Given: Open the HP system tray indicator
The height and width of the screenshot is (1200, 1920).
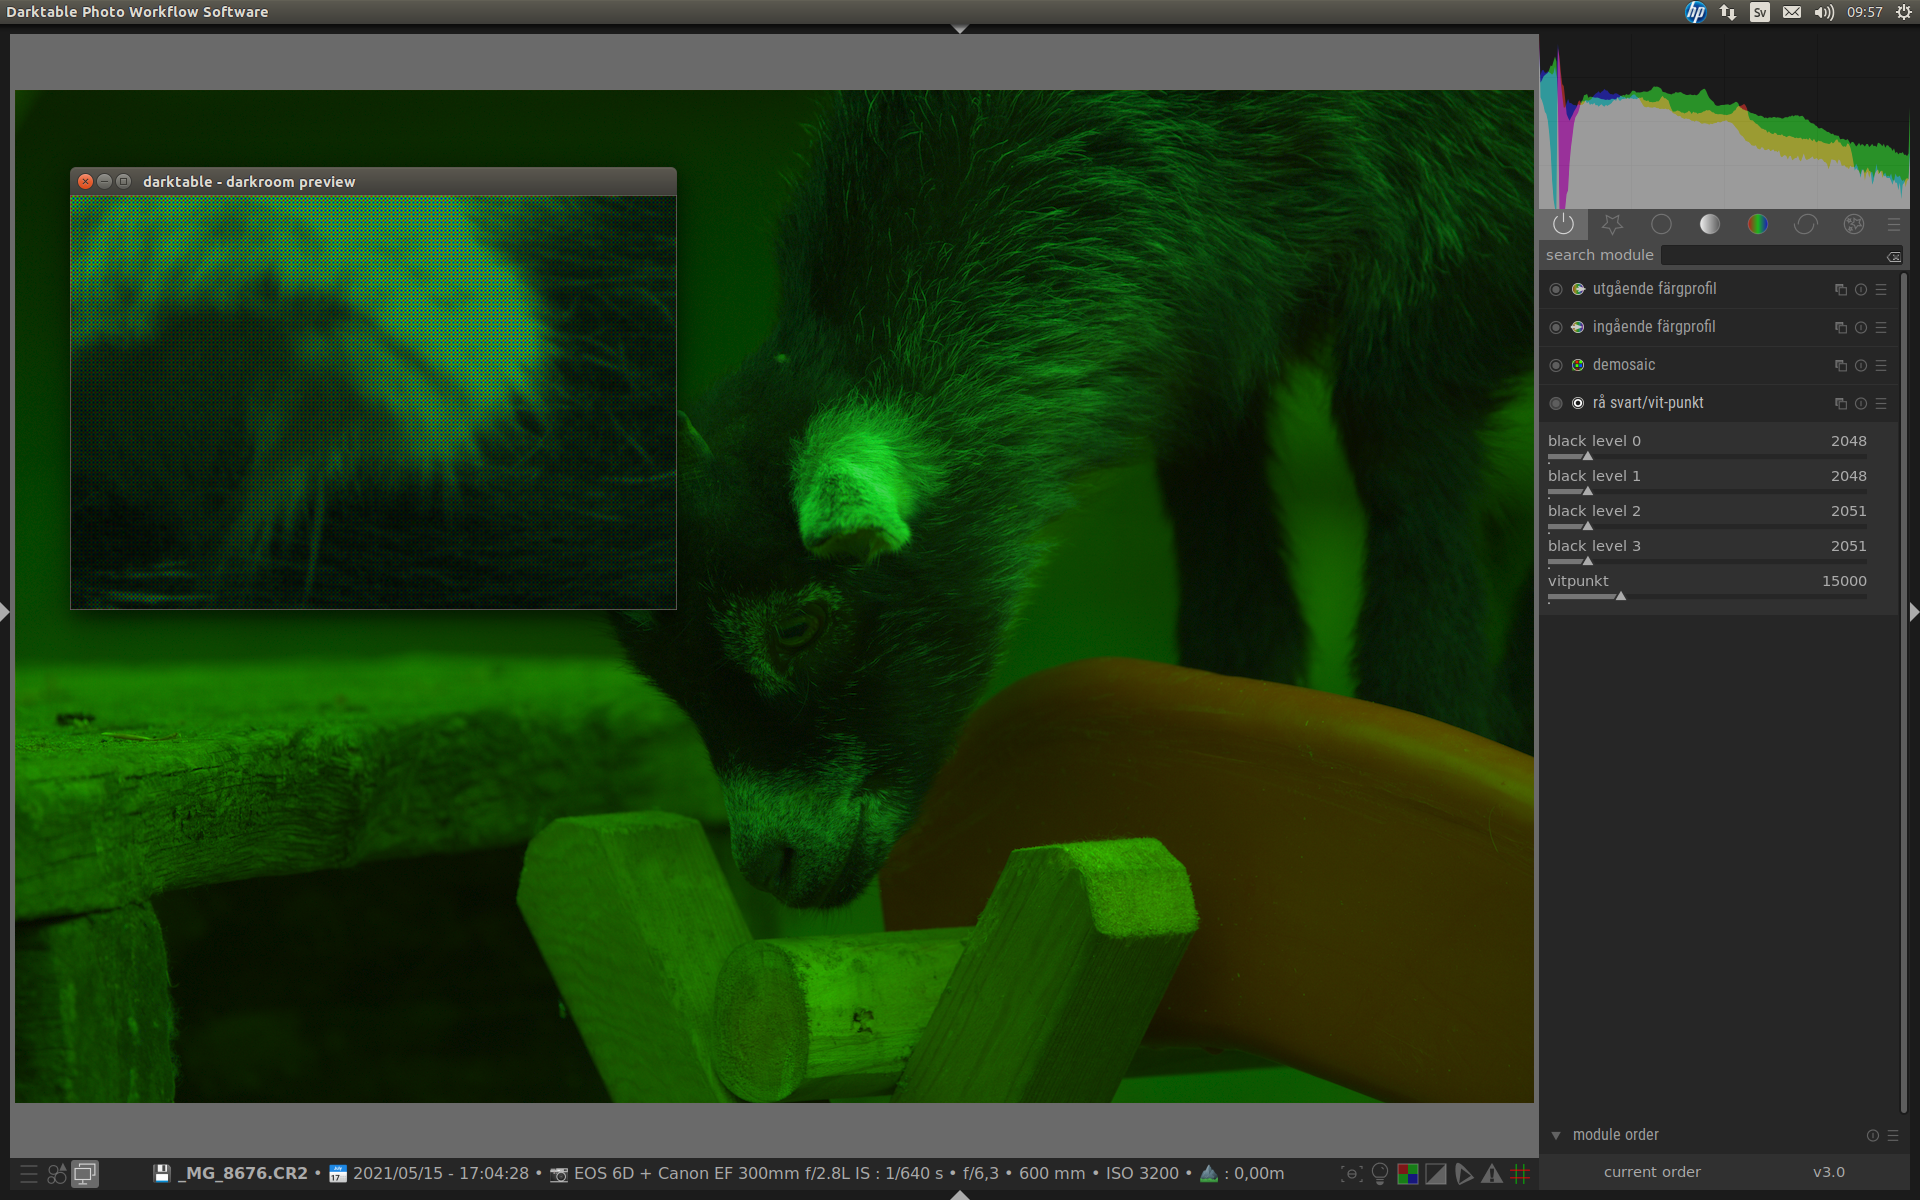Looking at the screenshot, I should pyautogui.click(x=1696, y=12).
